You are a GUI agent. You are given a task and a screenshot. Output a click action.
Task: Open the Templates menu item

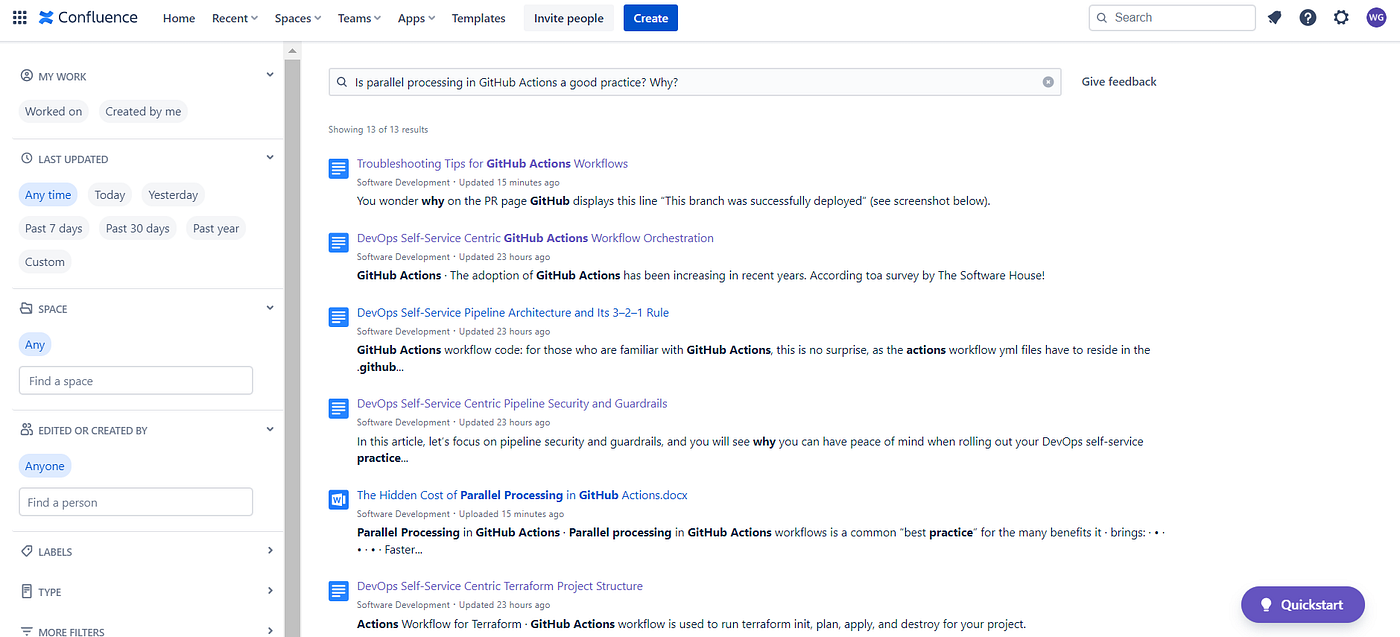click(x=478, y=17)
